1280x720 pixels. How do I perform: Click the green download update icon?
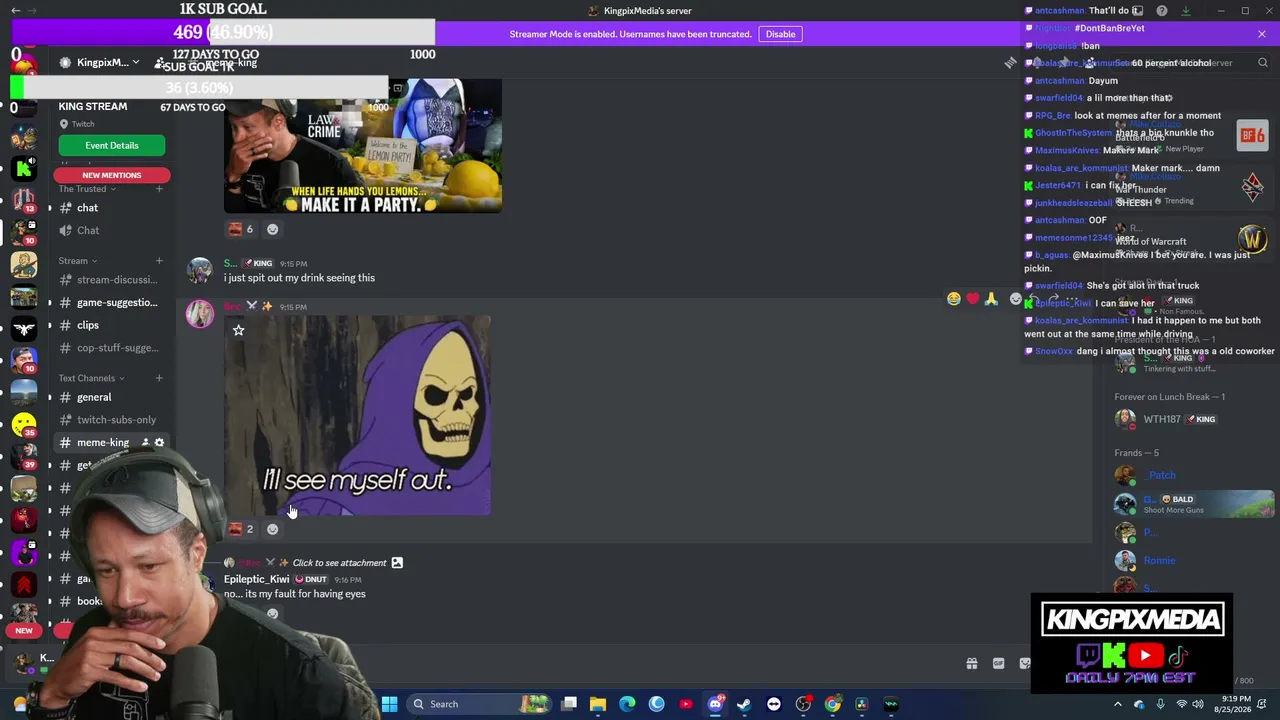pyautogui.click(x=1185, y=11)
